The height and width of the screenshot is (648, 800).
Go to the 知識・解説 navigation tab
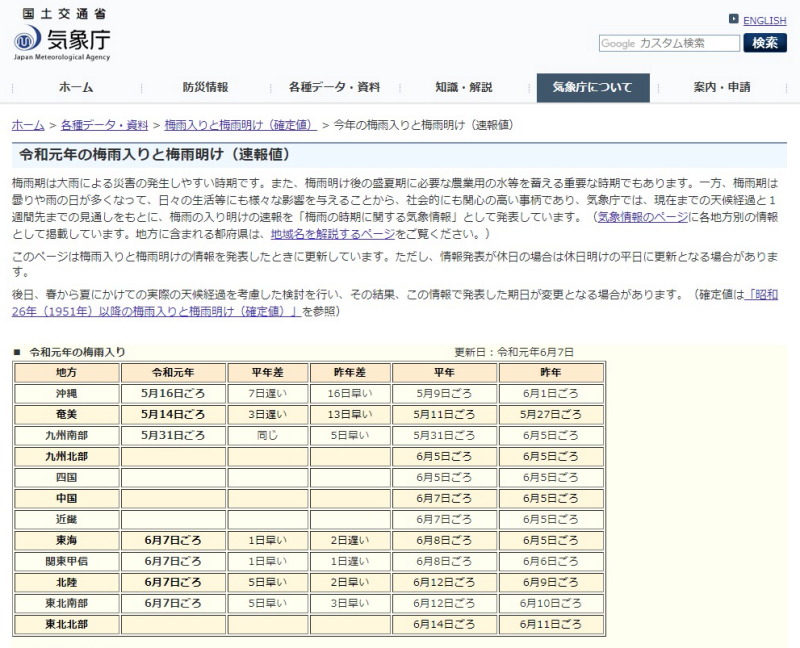click(x=464, y=87)
